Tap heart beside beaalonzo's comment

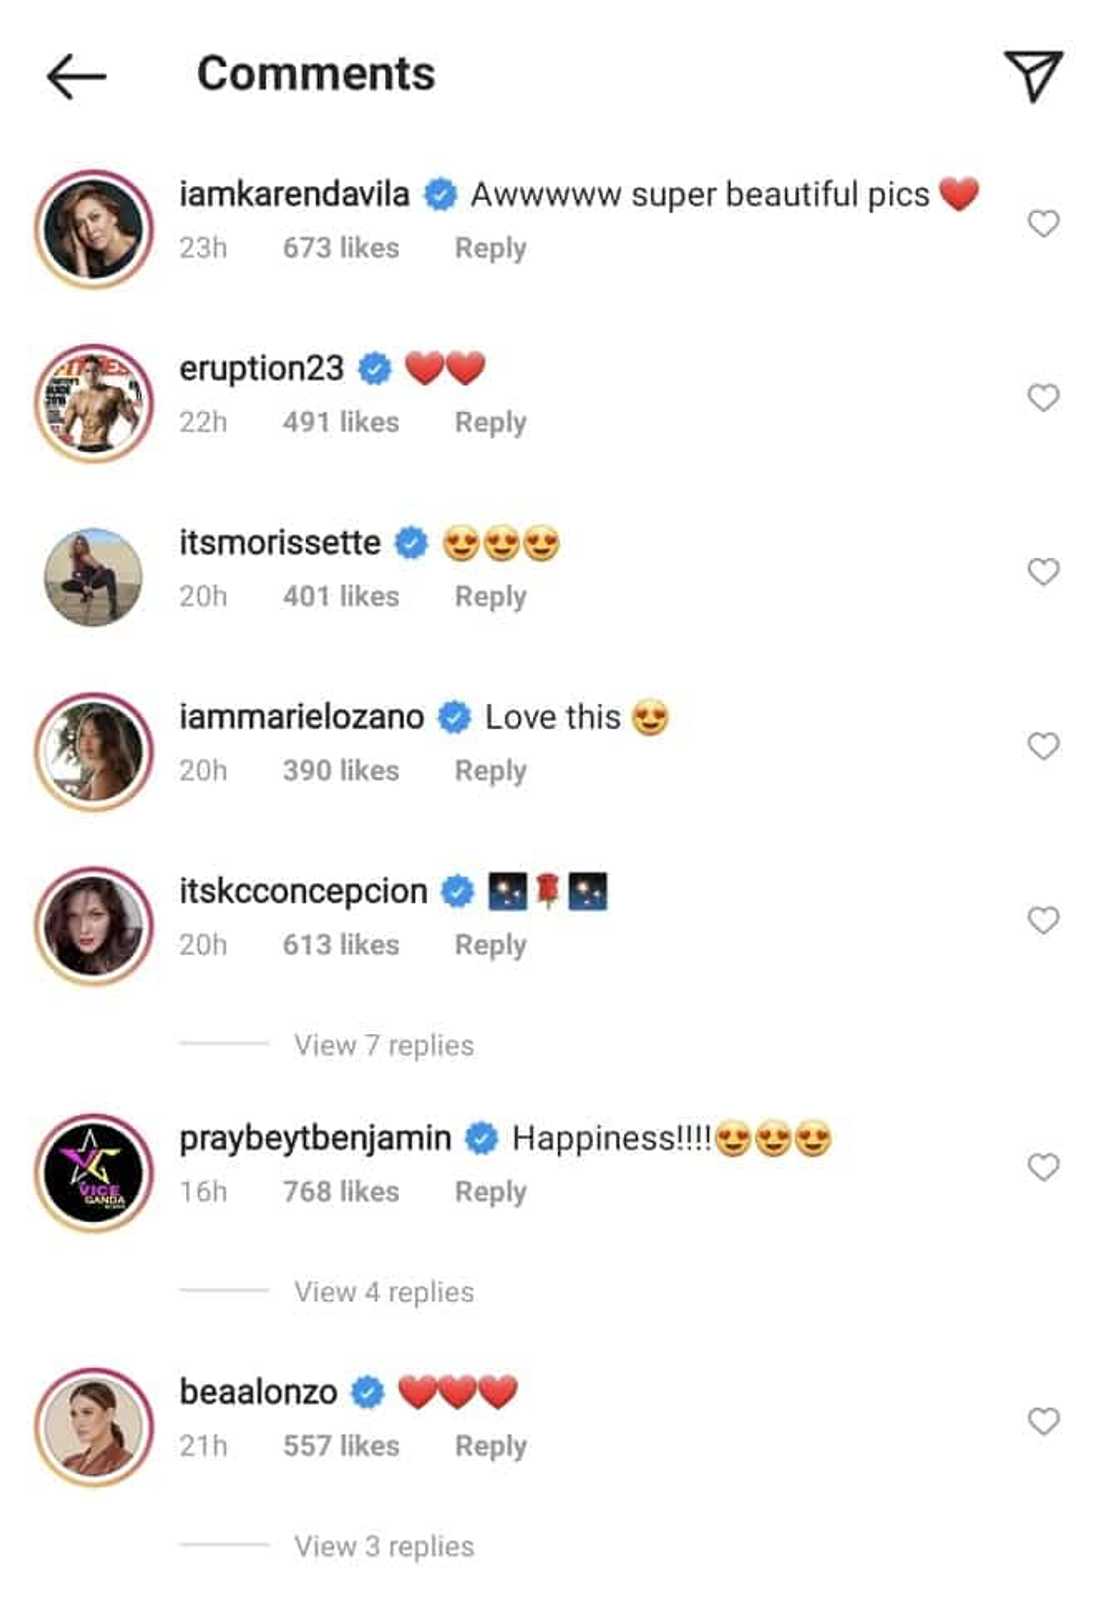click(x=1043, y=1421)
